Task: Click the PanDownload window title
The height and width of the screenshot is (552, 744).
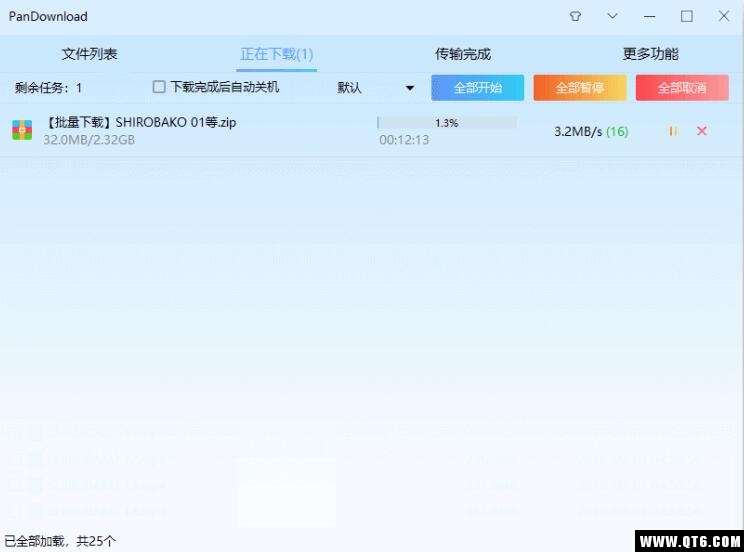Action: pos(48,17)
